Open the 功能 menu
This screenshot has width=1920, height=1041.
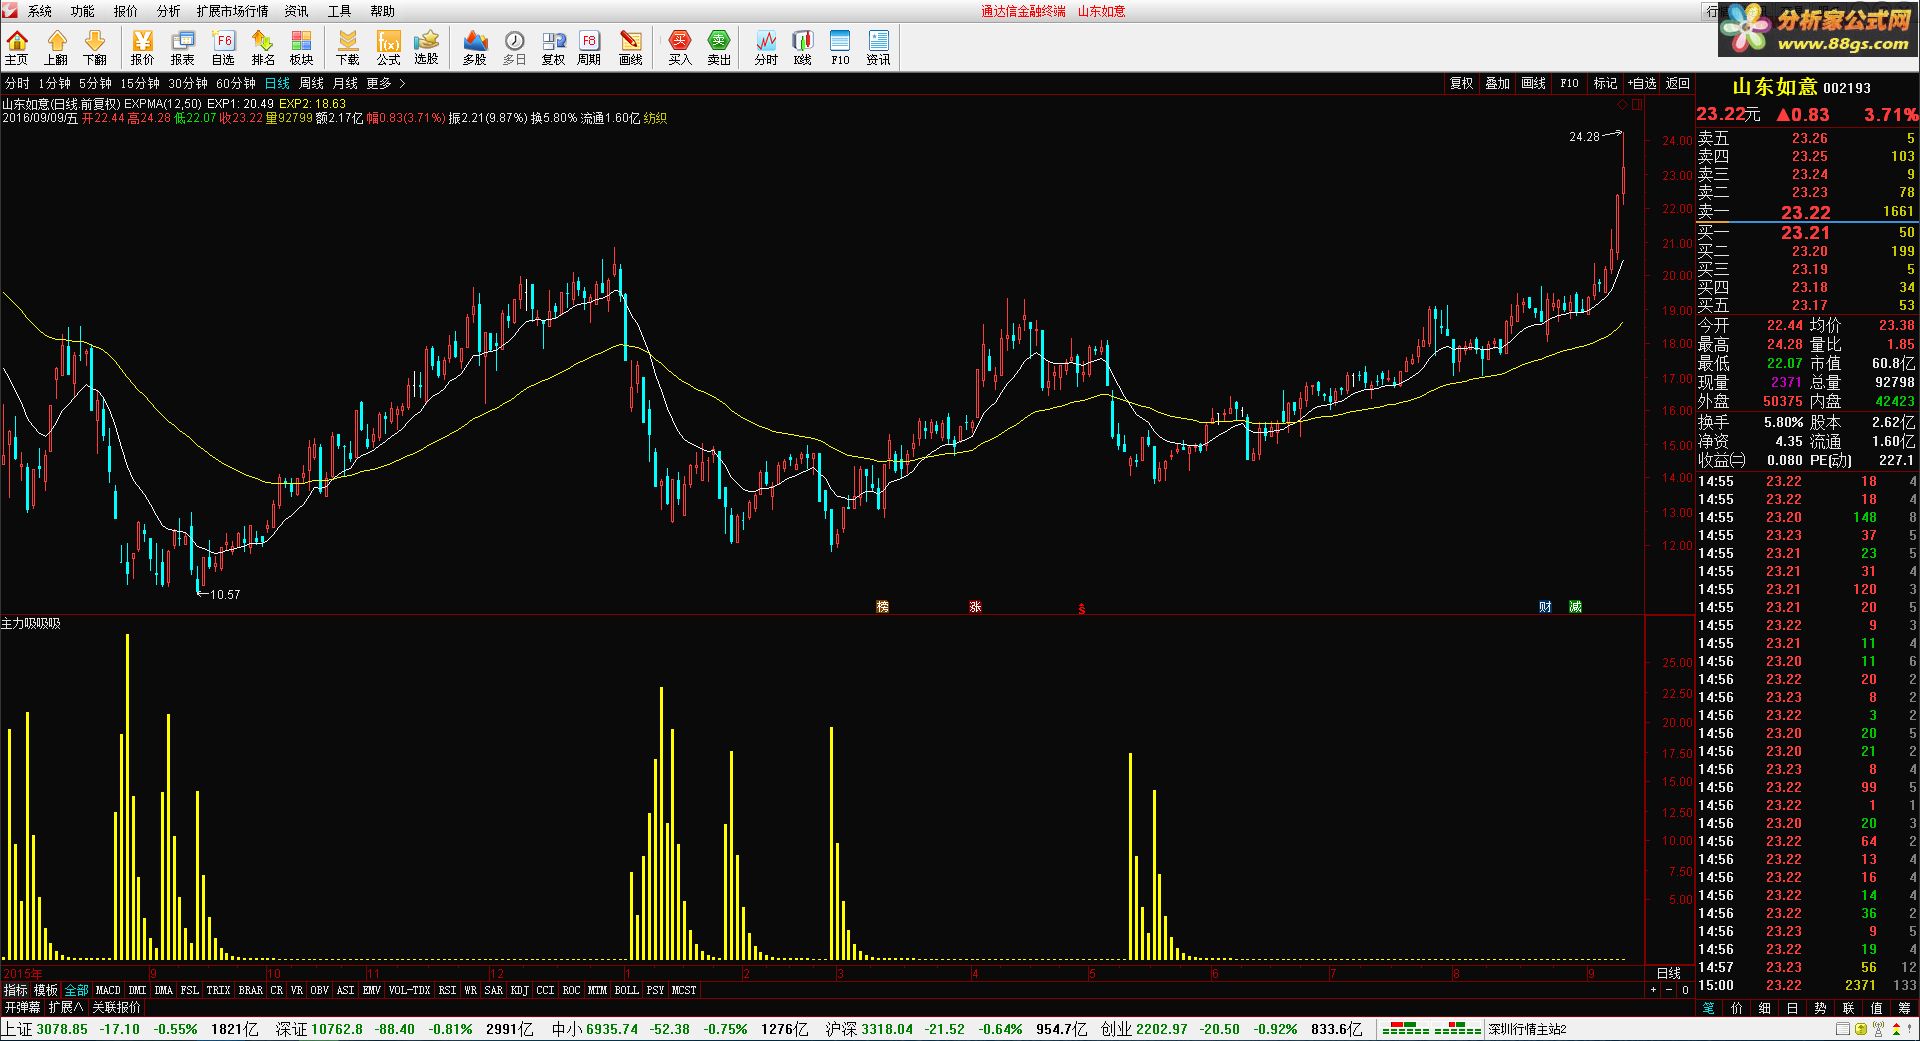82,11
